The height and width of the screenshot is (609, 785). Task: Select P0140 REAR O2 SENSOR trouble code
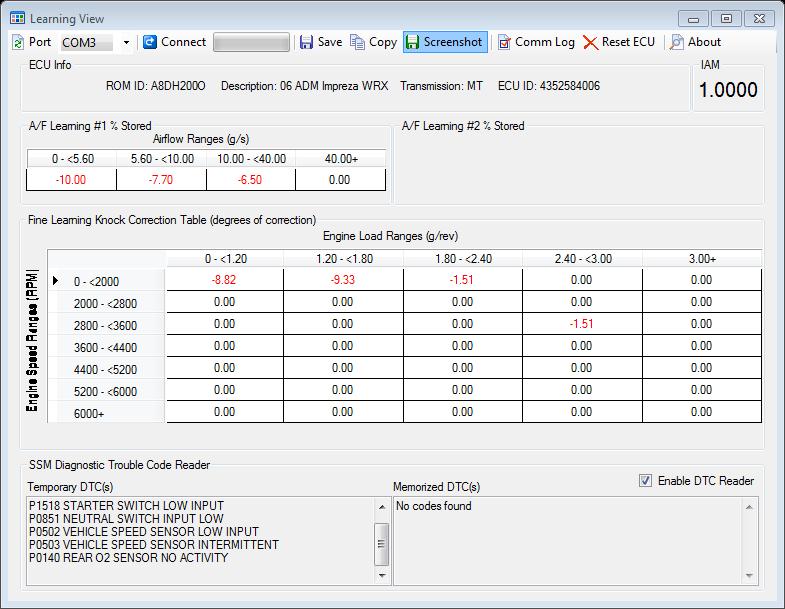[x=129, y=558]
